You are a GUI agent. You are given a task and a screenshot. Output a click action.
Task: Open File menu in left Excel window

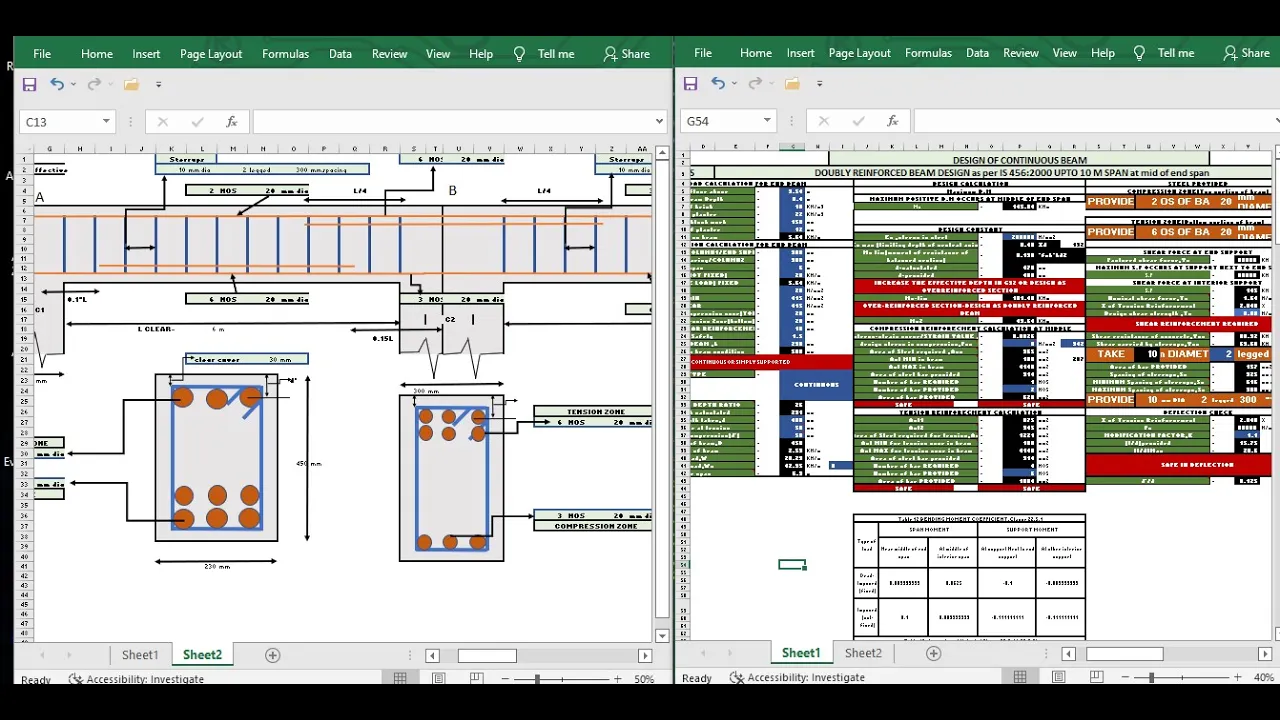pyautogui.click(x=42, y=54)
